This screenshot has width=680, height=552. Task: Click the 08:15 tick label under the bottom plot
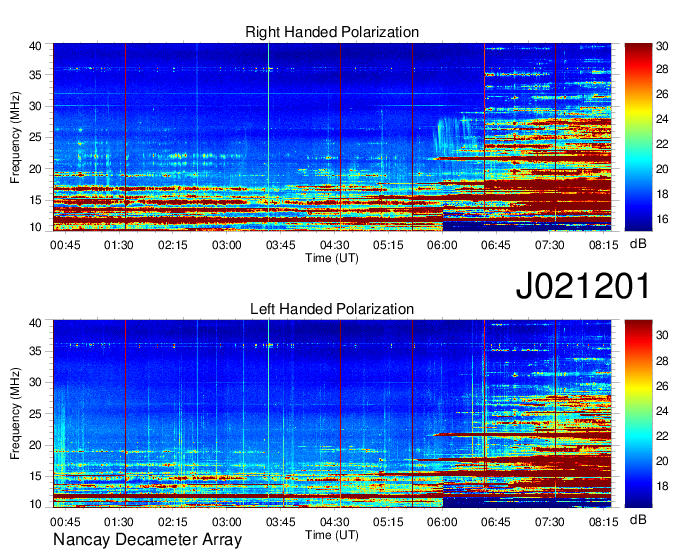pos(604,522)
